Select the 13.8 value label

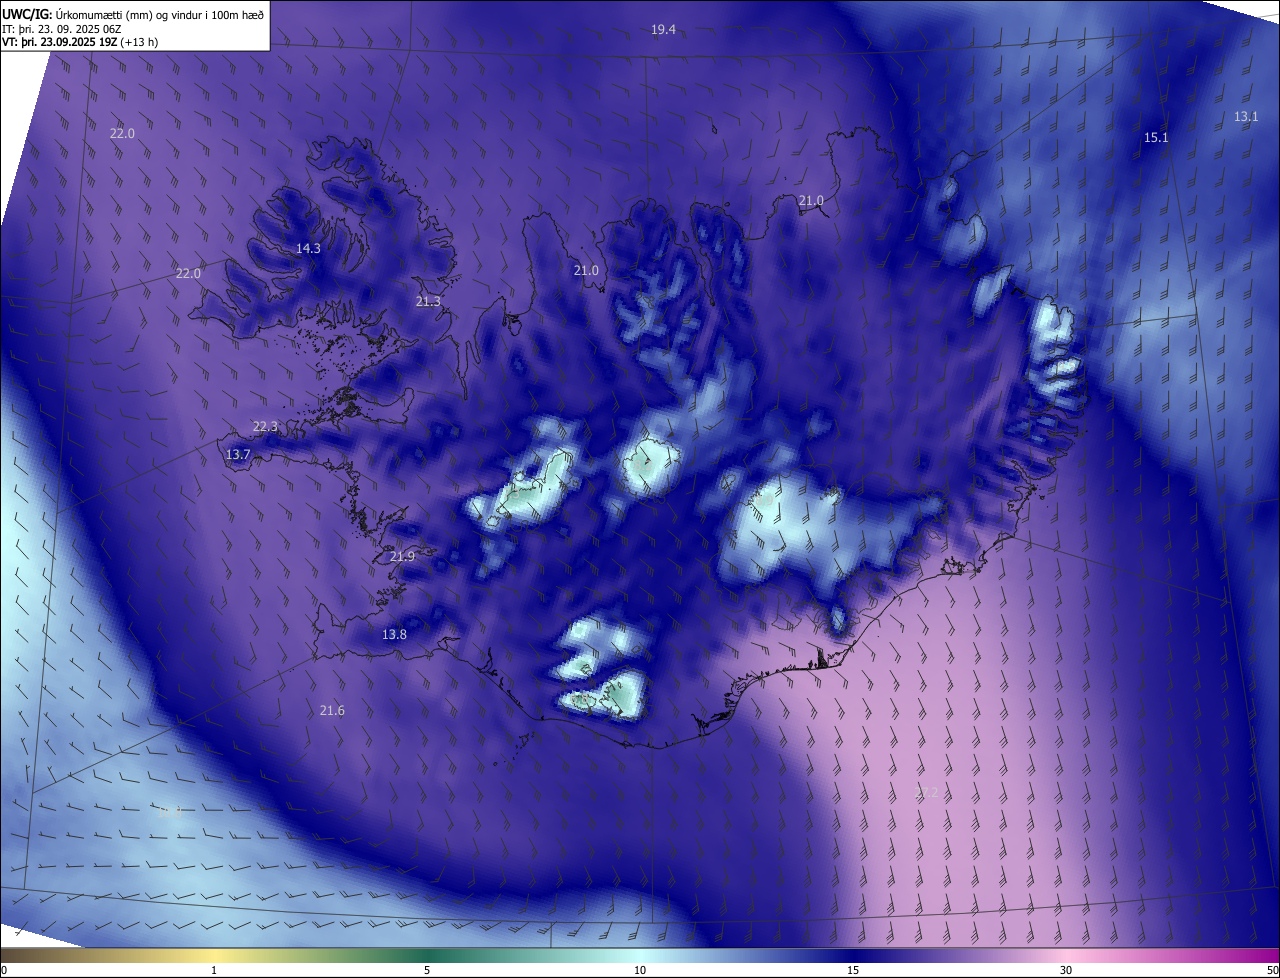coord(394,635)
